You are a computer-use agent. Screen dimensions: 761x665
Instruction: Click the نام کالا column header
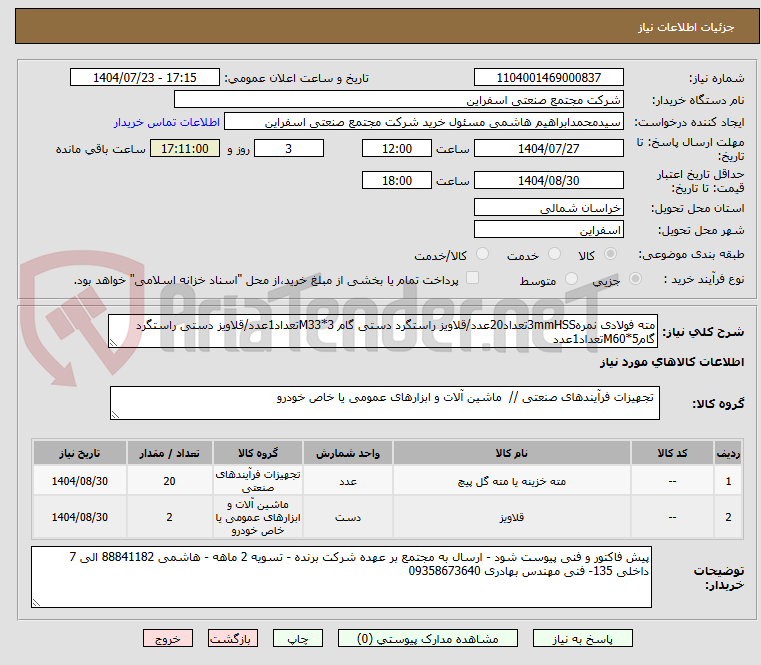512,453
